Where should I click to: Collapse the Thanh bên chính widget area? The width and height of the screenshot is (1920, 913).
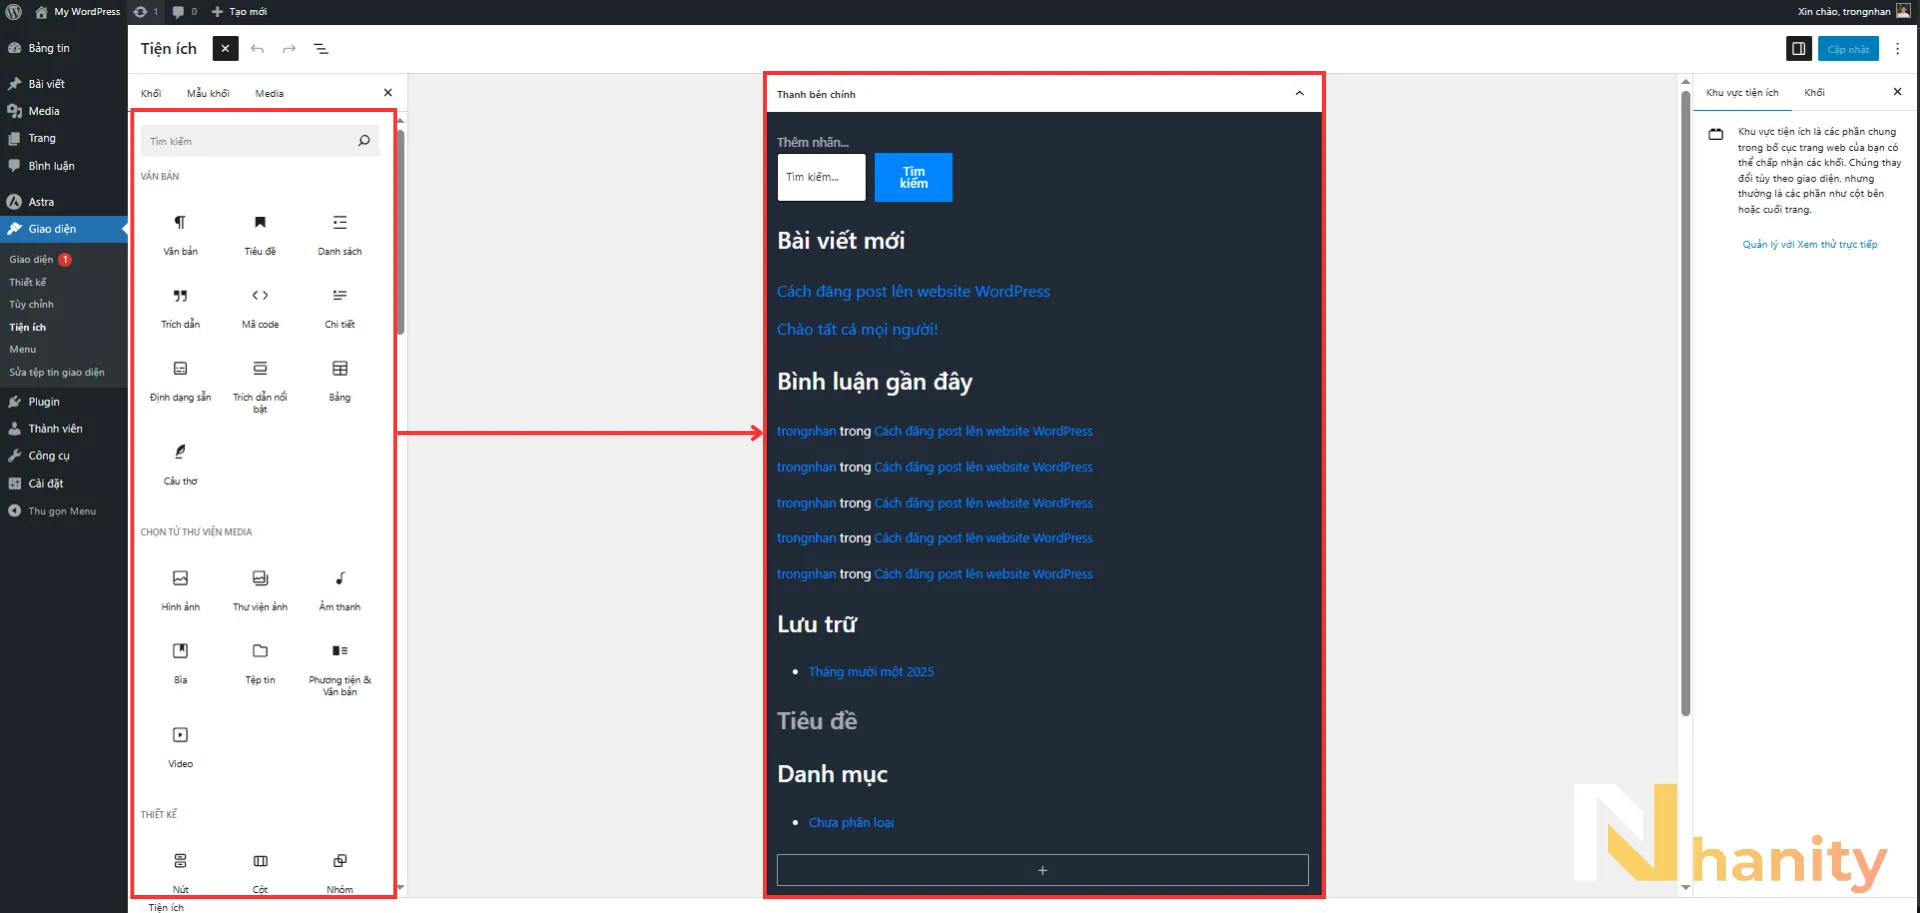[x=1299, y=94]
